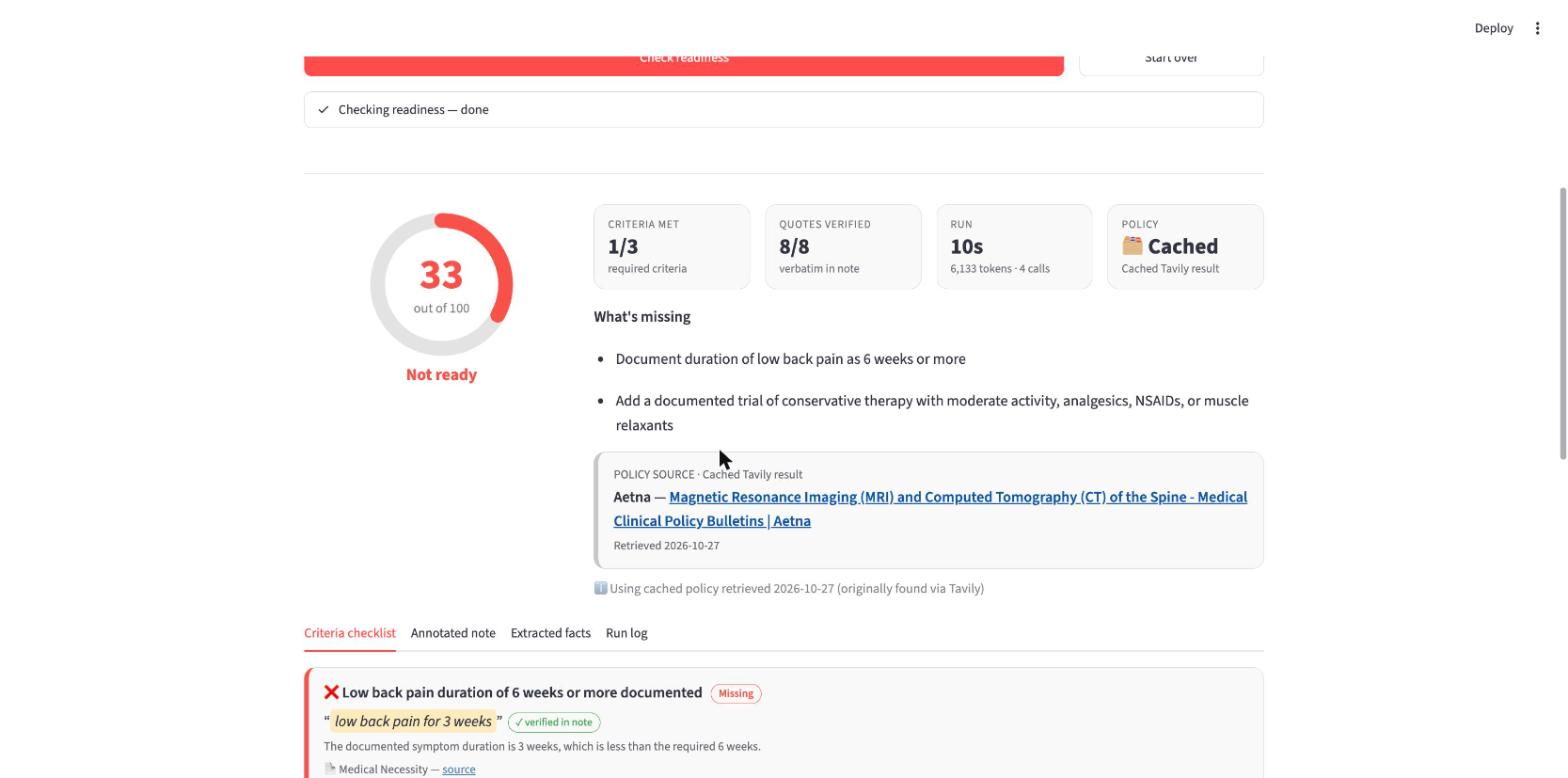
Task: Click the 'What's missing' heading
Action: click(642, 317)
